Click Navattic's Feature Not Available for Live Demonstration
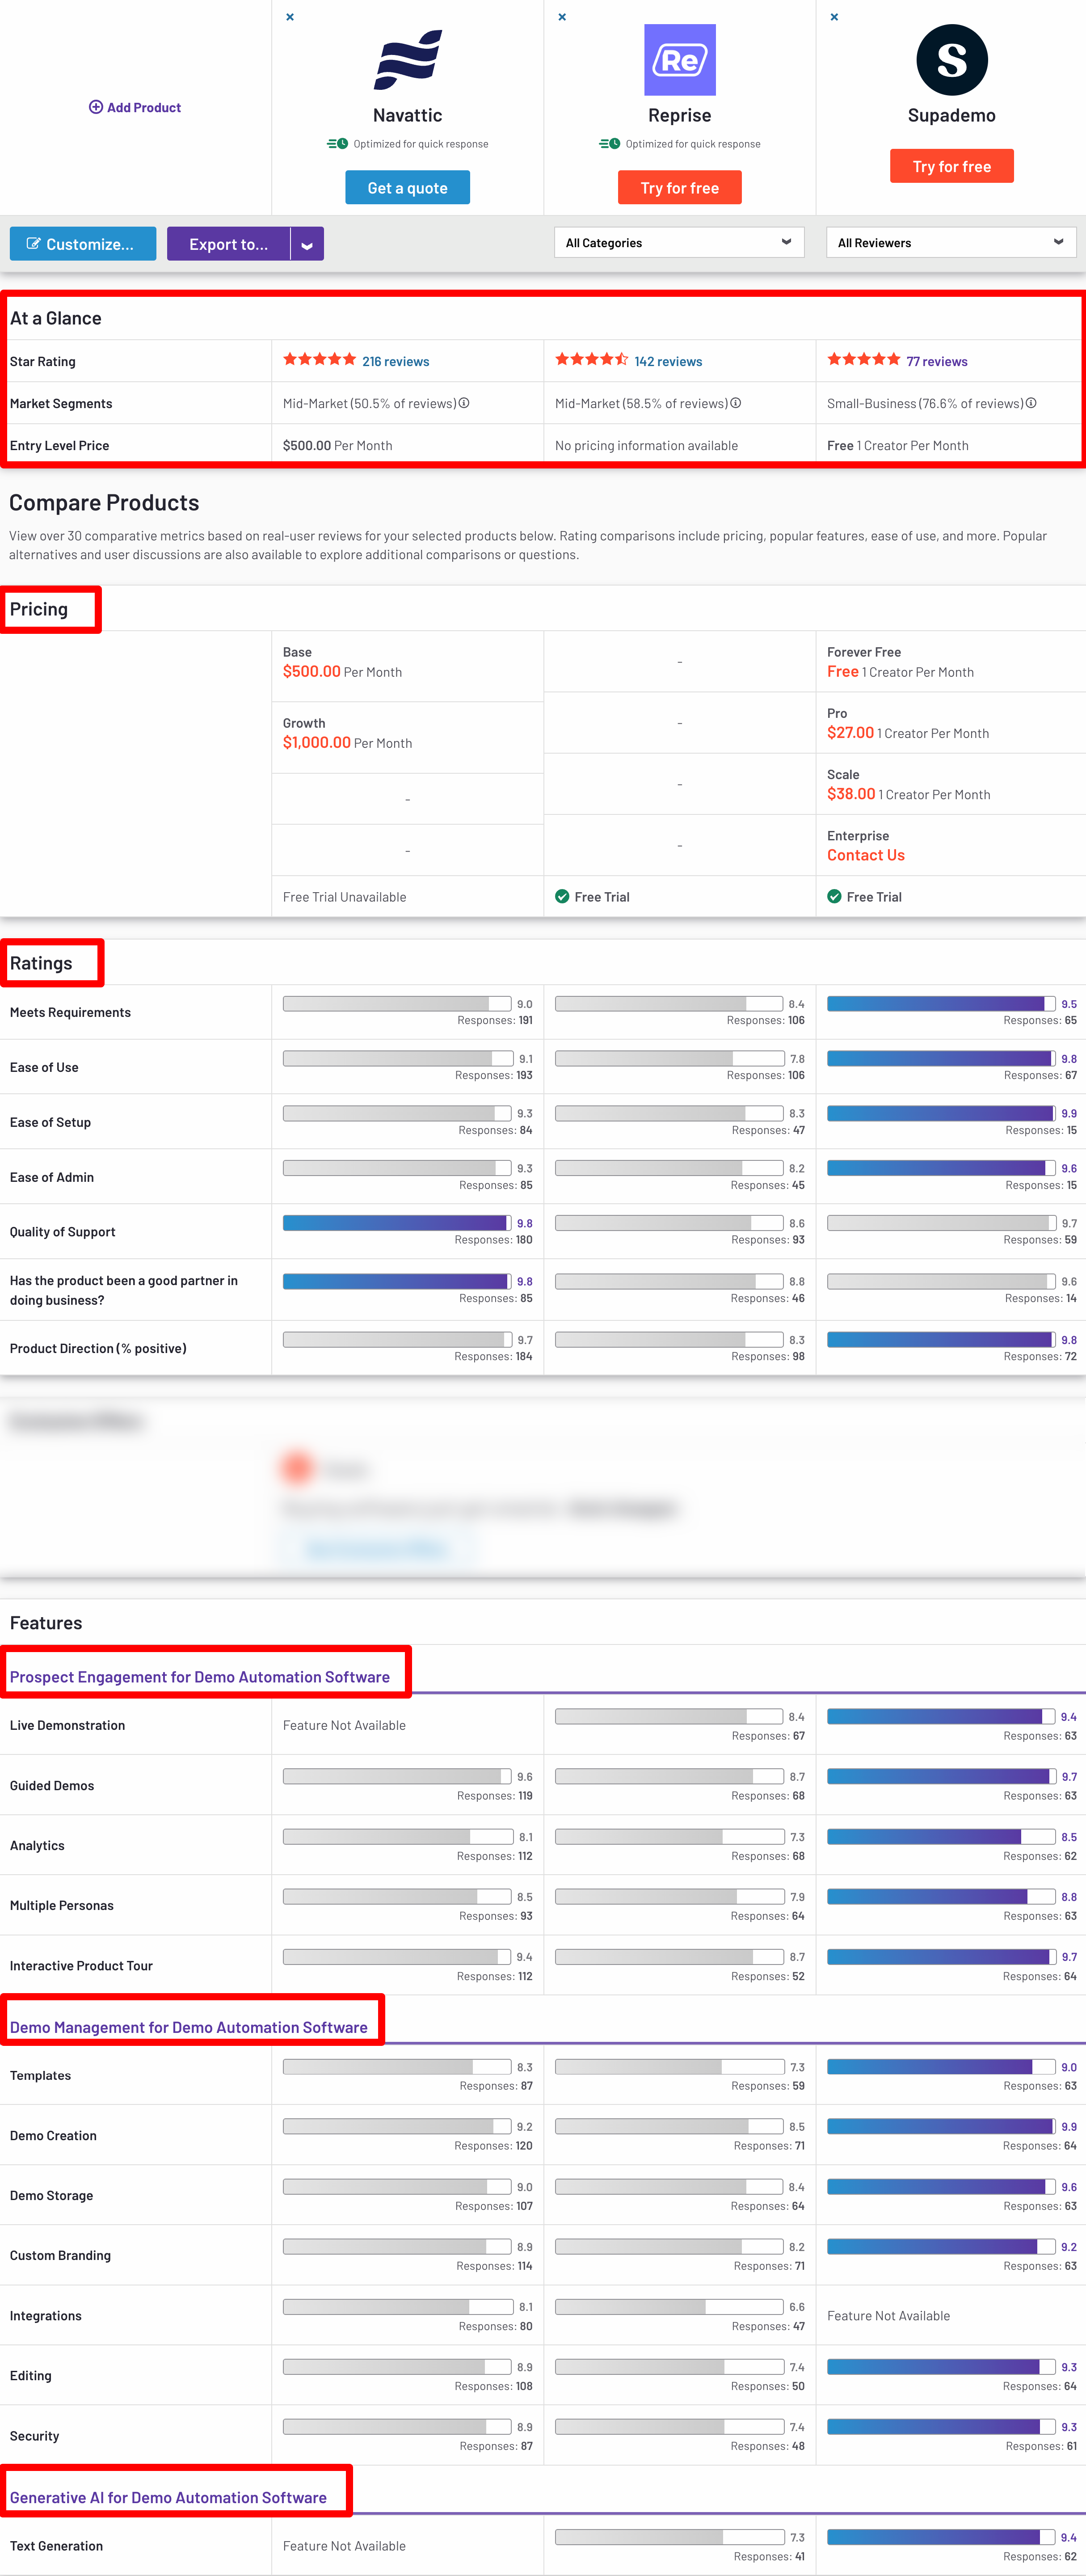This screenshot has height=2576, width=1086. pos(344,1725)
